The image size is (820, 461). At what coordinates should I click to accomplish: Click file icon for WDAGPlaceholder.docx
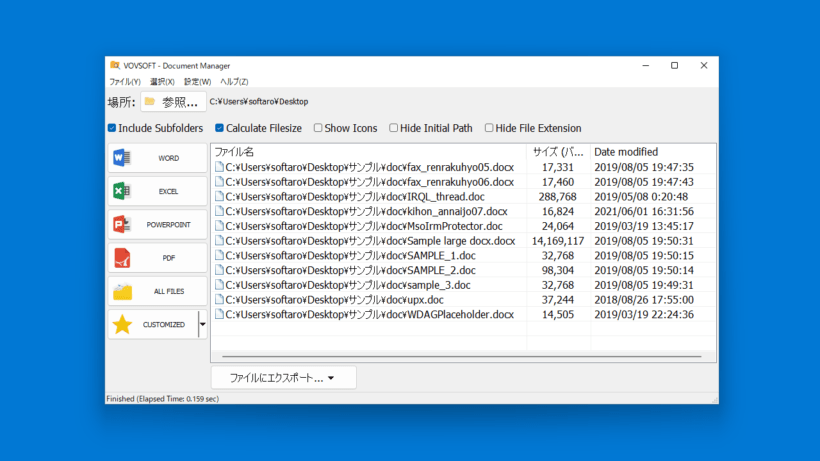pyautogui.click(x=219, y=314)
